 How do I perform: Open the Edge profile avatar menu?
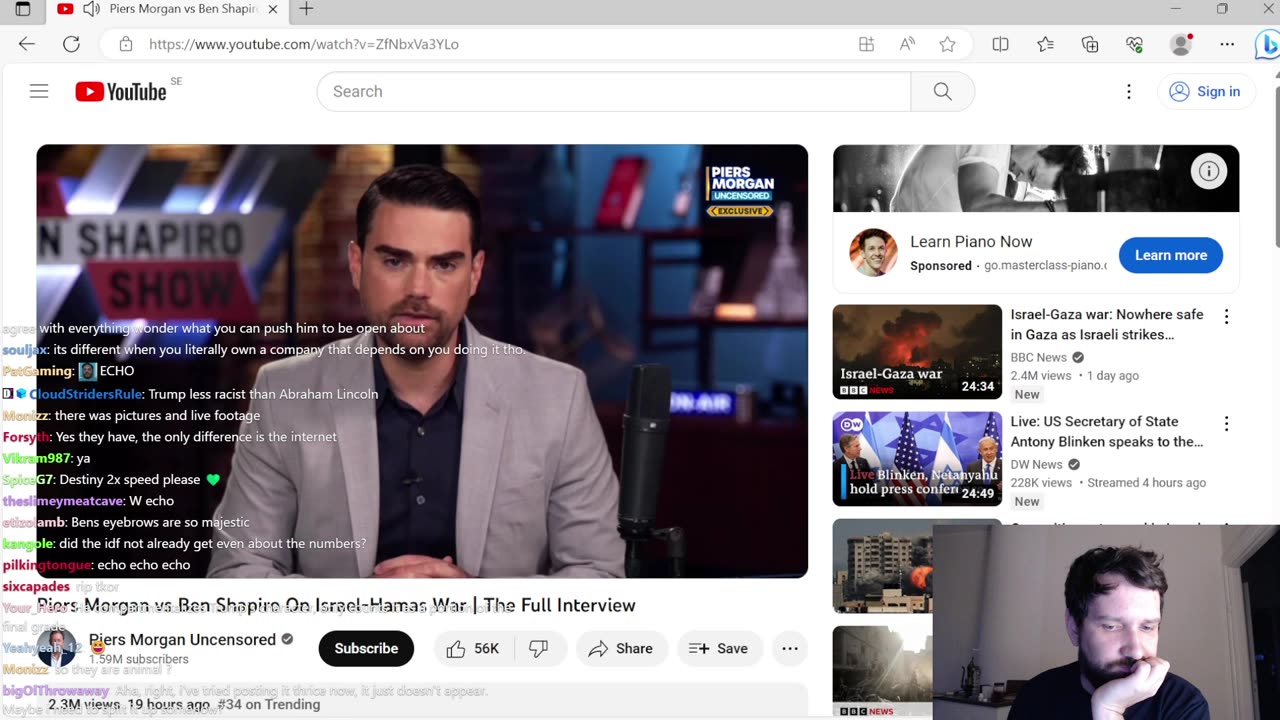(x=1181, y=44)
